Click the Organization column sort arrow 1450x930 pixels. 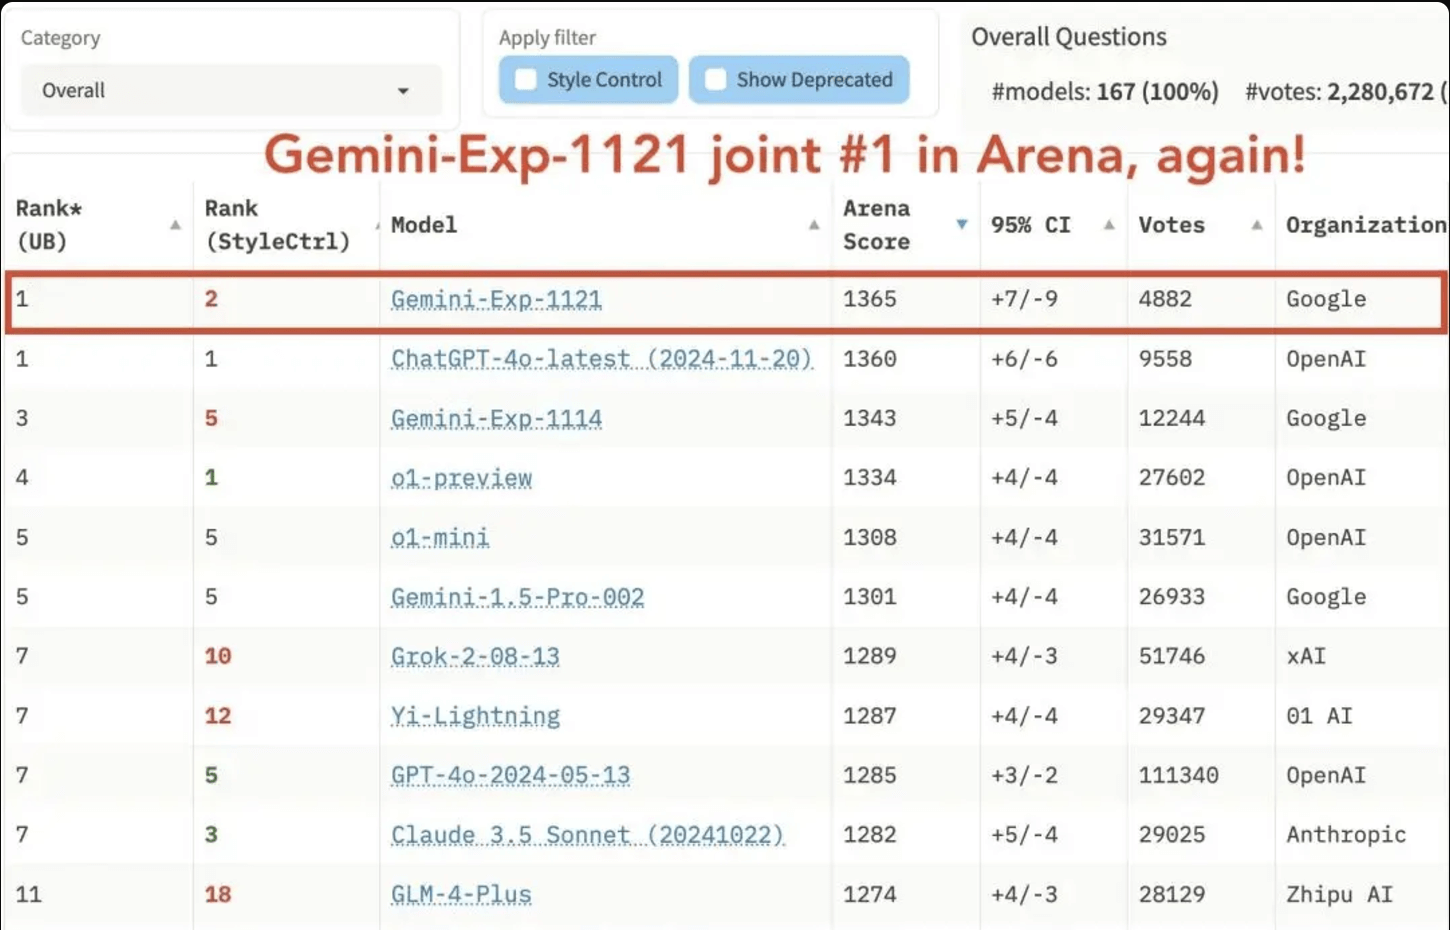[x=1446, y=226]
